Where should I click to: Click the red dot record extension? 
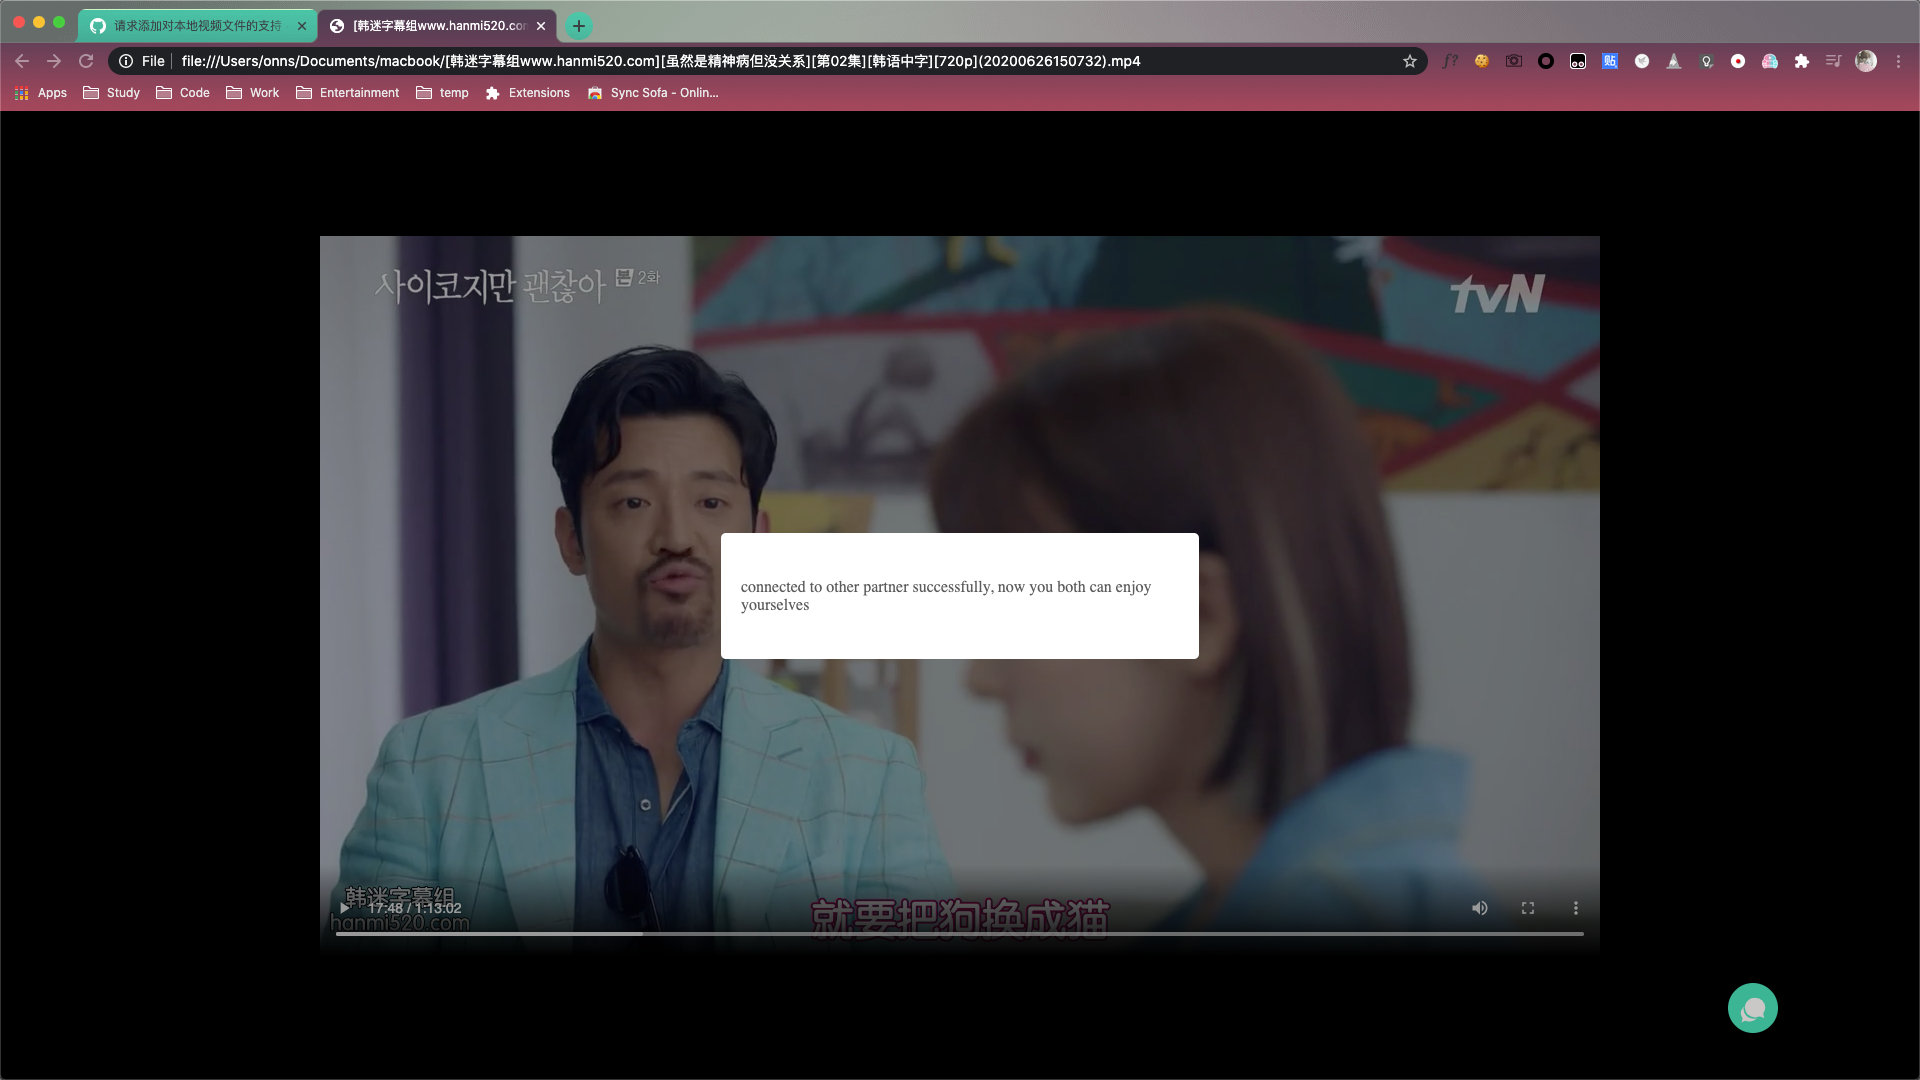1738,61
